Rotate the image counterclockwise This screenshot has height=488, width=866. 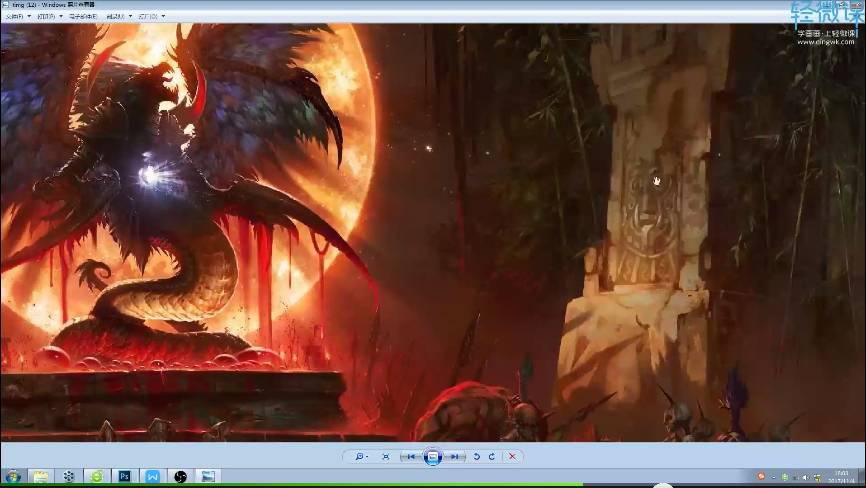pos(477,457)
